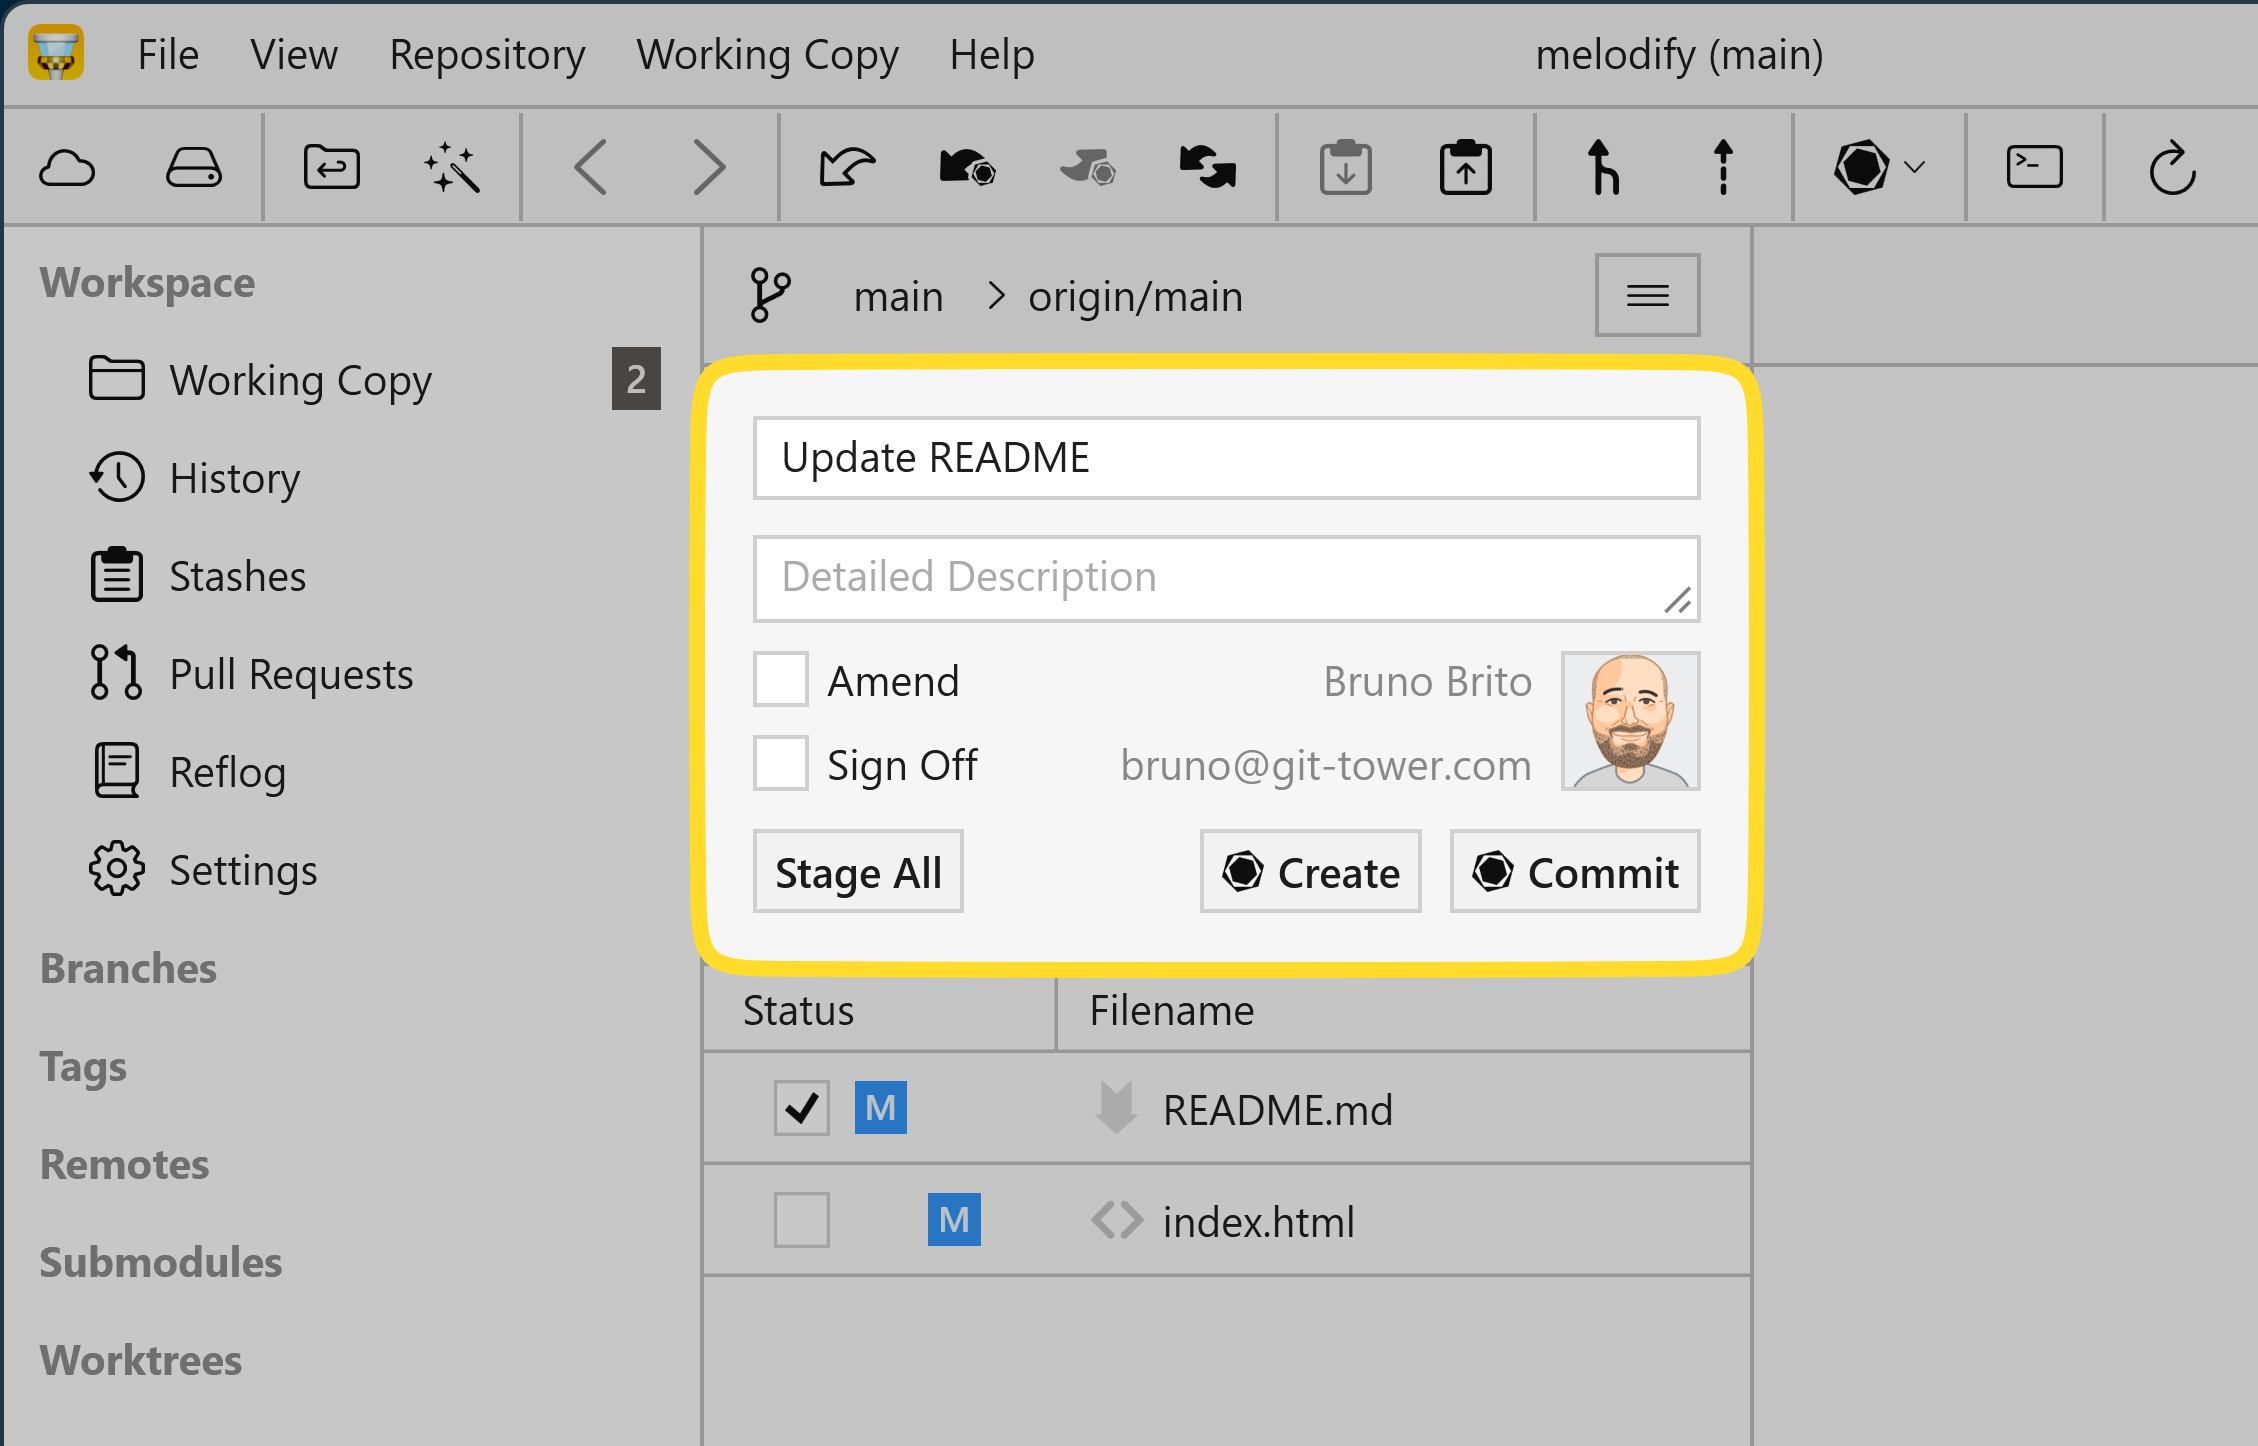The image size is (2258, 1446).
Task: Enable the Amend checkbox
Action: (781, 680)
